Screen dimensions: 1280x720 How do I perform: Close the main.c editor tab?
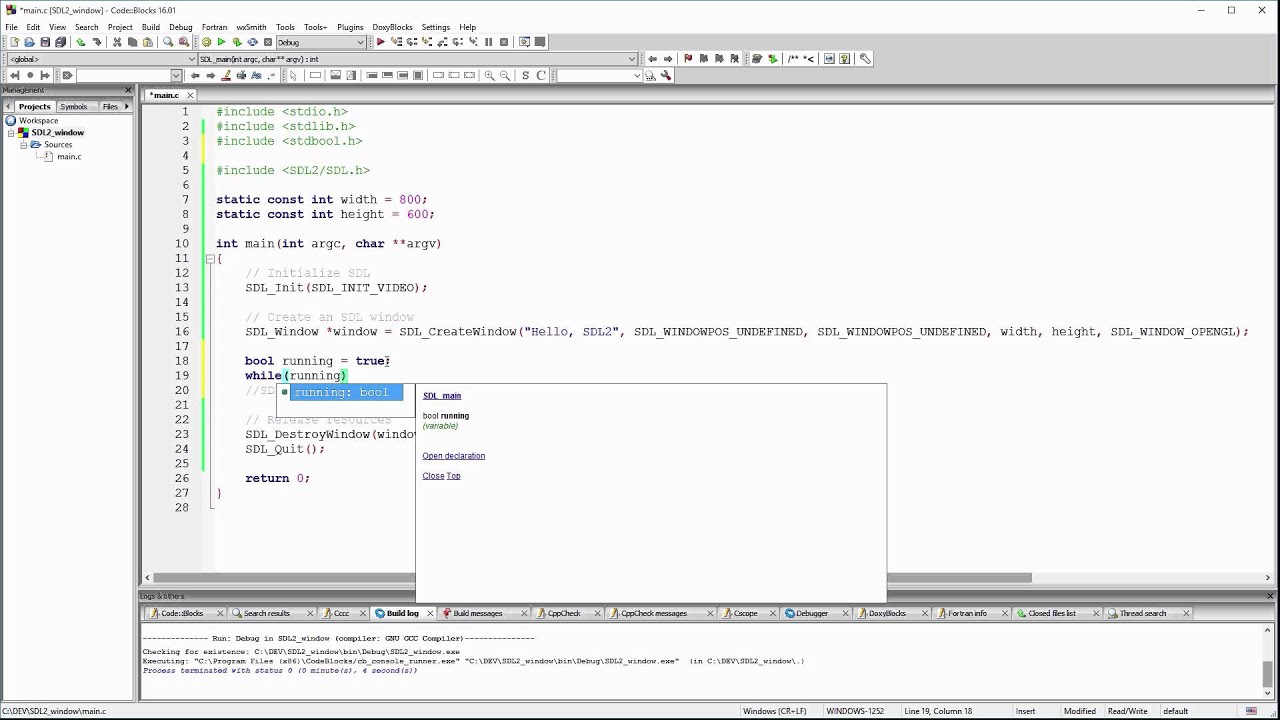(x=189, y=95)
